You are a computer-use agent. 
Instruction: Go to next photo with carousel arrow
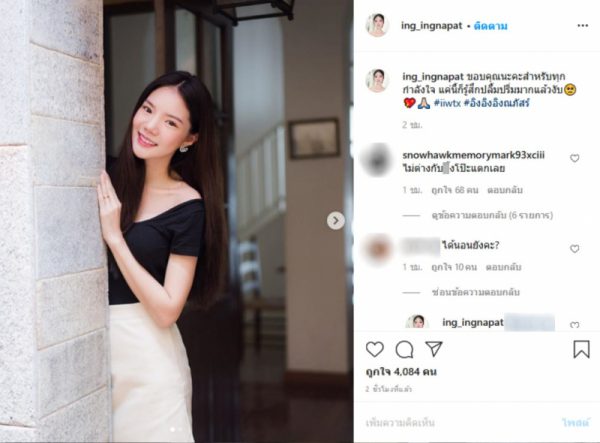click(x=336, y=221)
